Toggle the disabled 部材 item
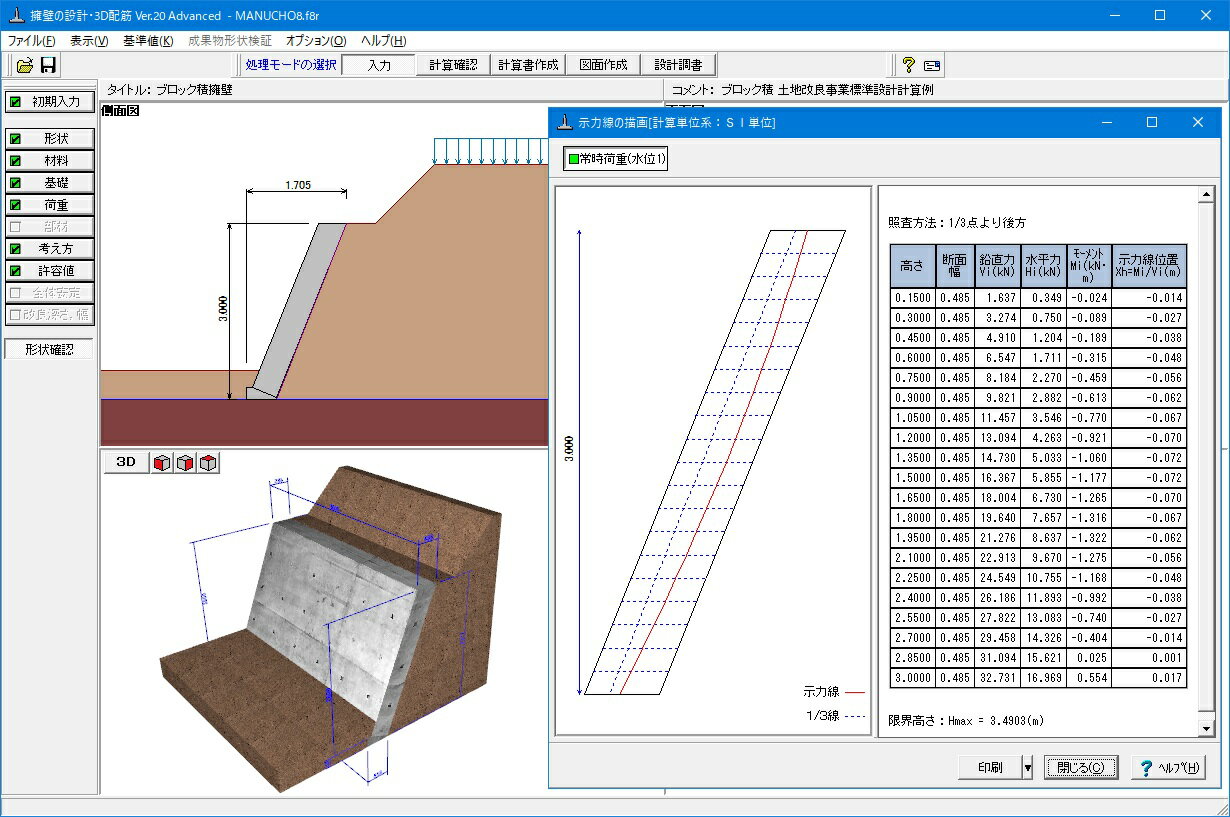Screen dimensions: 1230x817 point(50,227)
